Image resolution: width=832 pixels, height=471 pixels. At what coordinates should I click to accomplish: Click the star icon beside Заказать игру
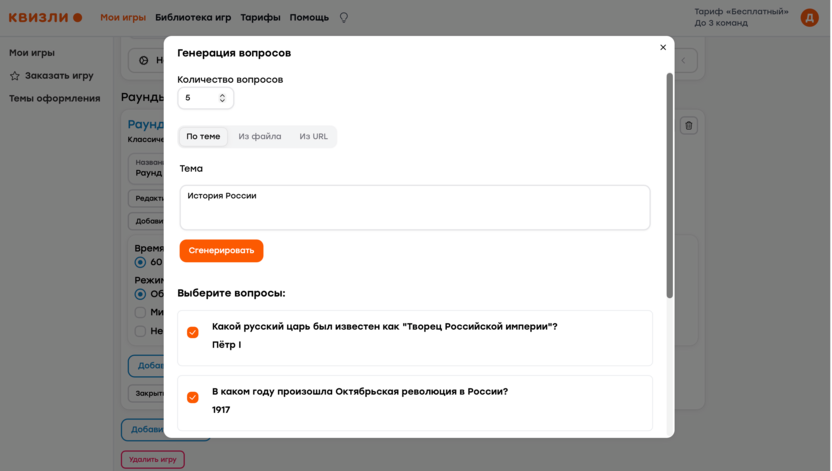pos(15,75)
